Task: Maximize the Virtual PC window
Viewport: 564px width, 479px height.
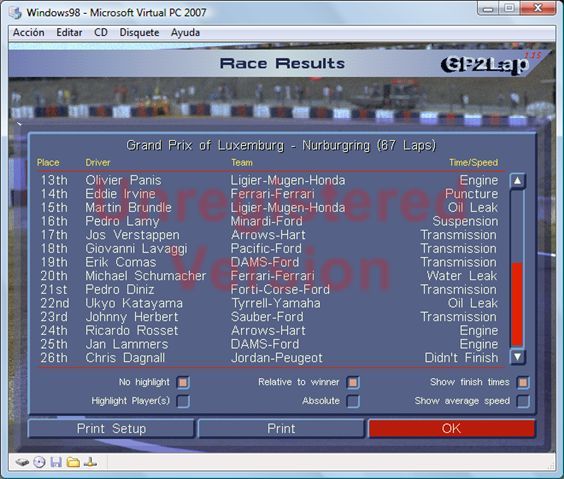Action: (509, 8)
